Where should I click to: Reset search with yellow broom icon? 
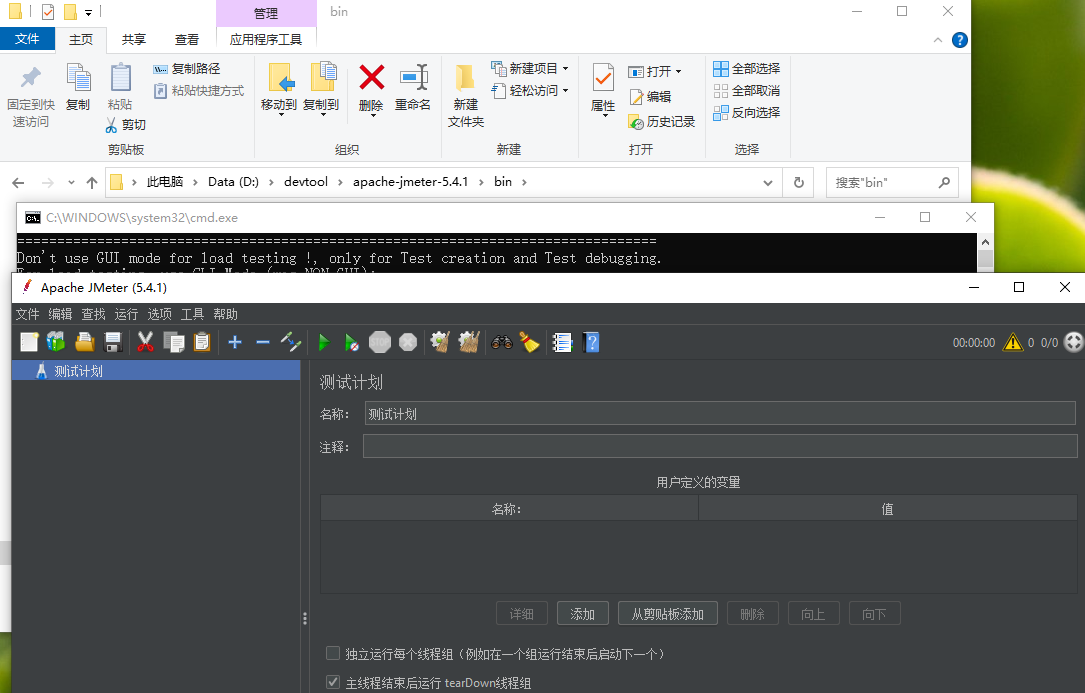530,342
